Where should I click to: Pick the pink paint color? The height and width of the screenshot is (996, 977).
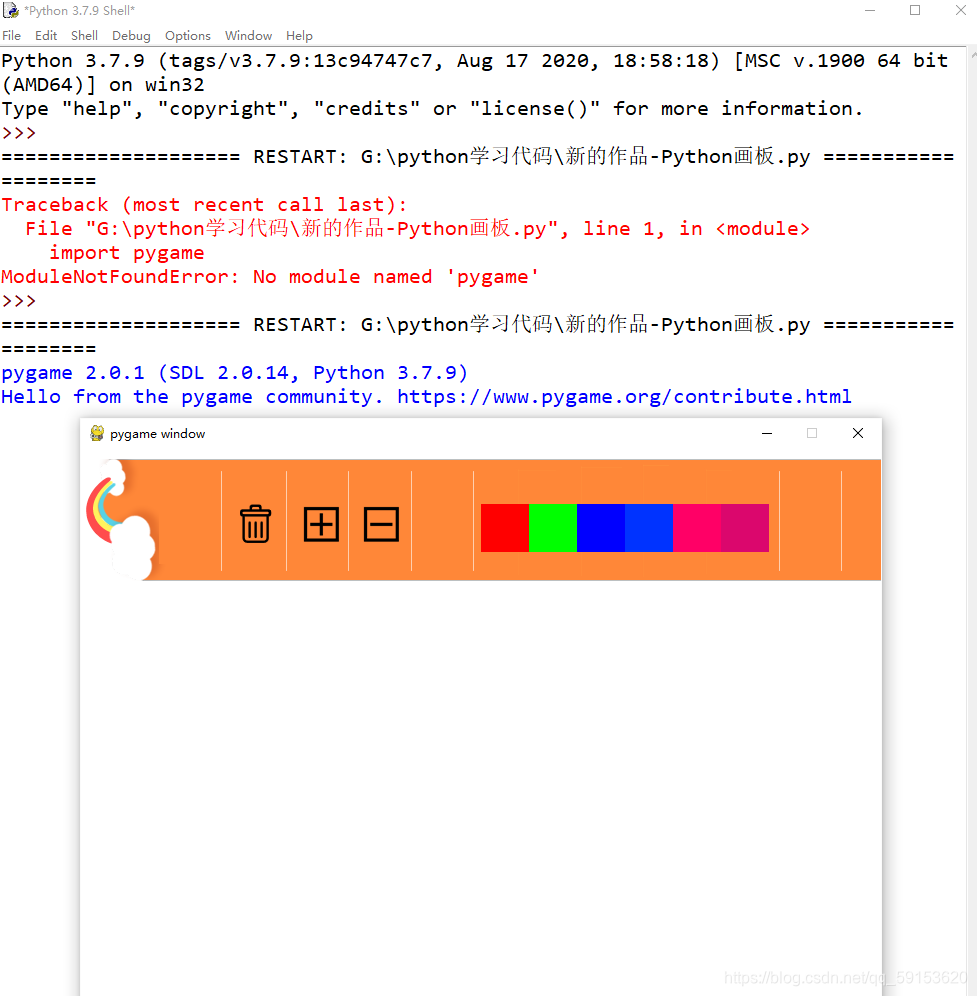(x=697, y=528)
